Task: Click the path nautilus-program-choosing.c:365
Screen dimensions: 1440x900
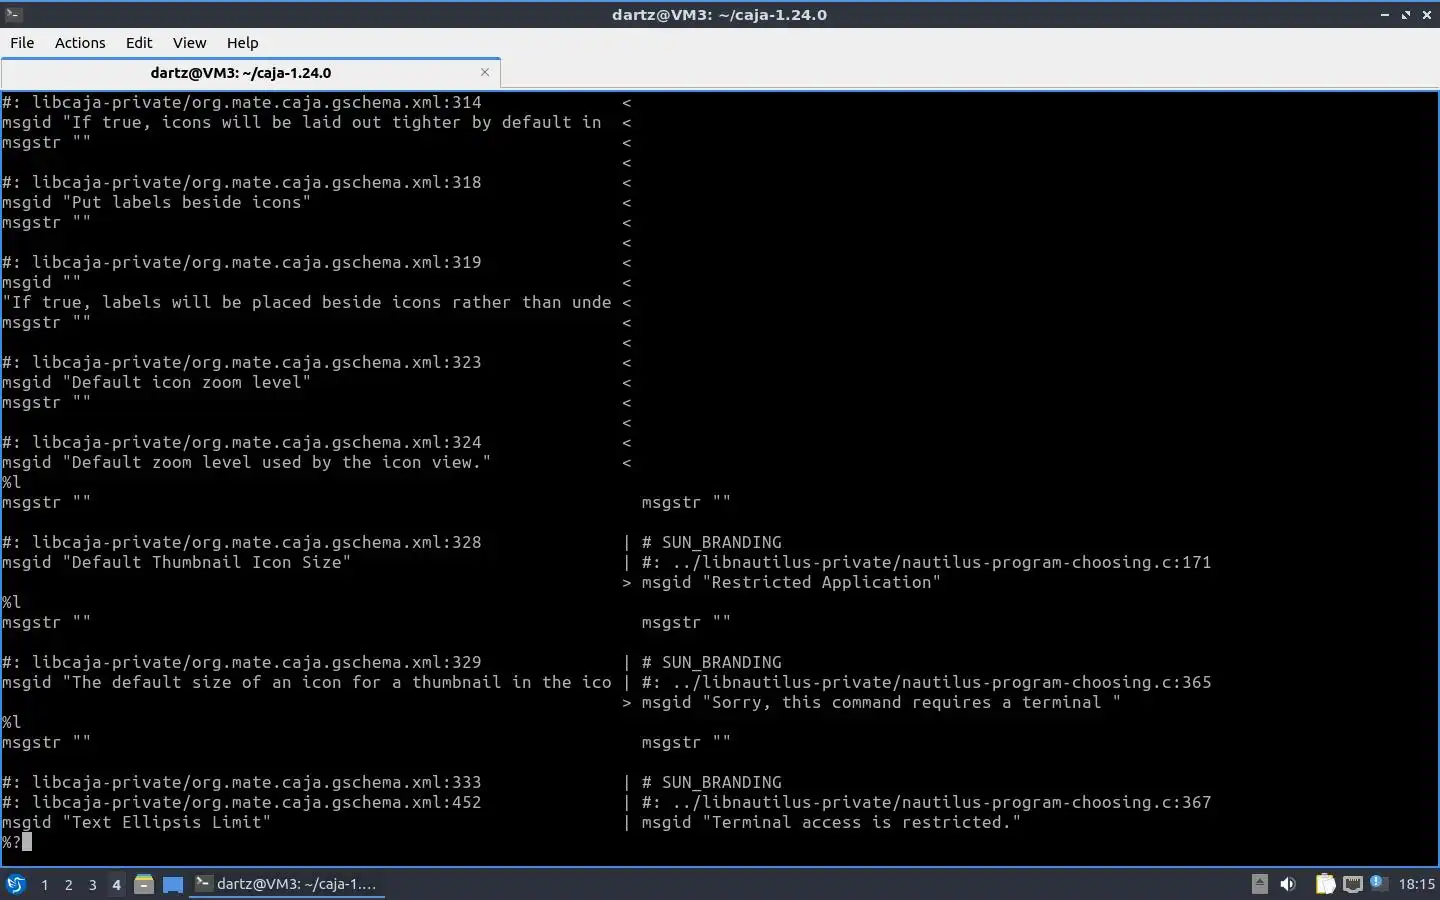Action: point(1056,682)
